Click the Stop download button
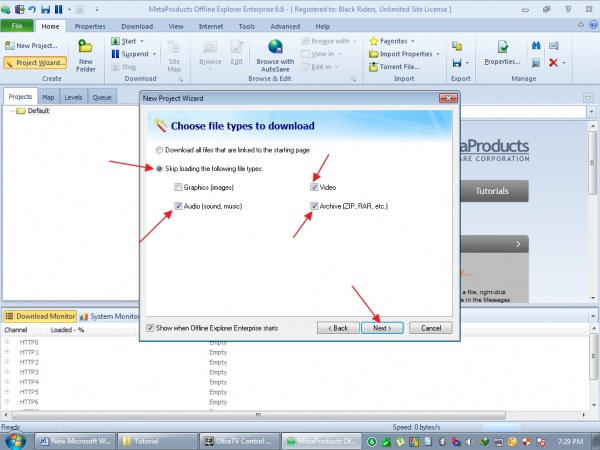This screenshot has height=450, width=600. 124,67
